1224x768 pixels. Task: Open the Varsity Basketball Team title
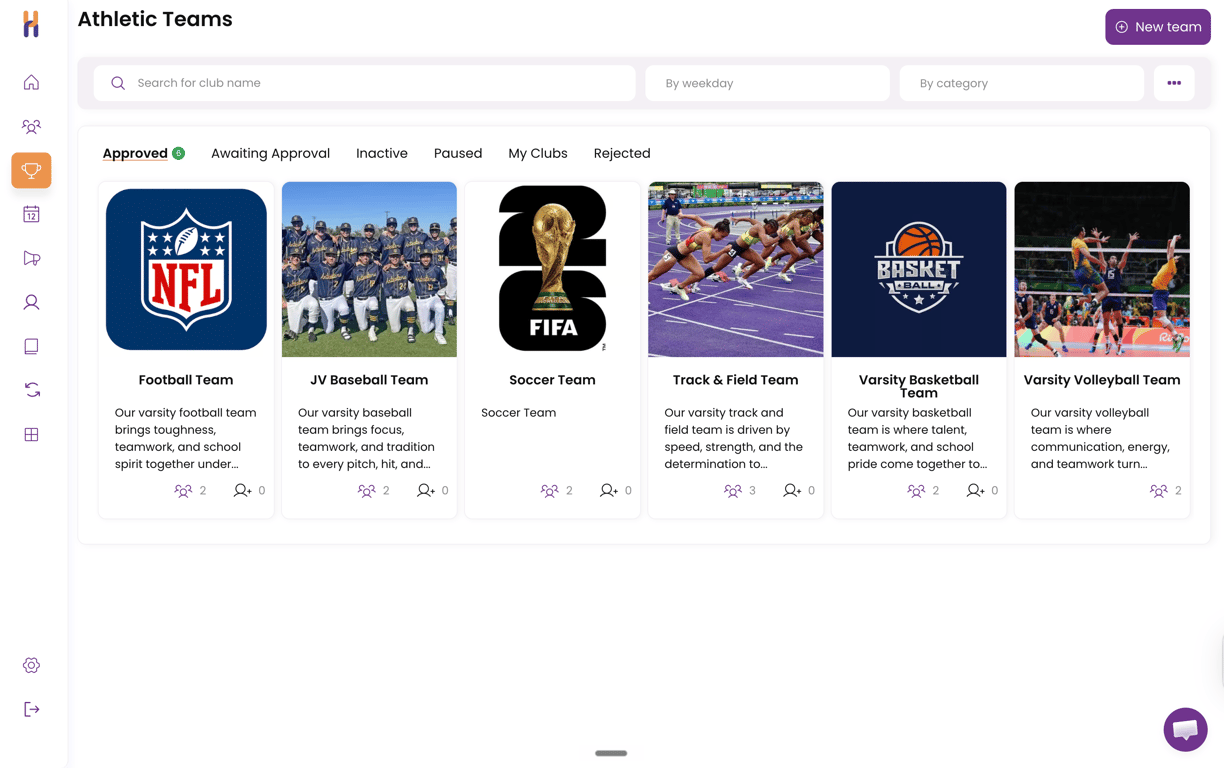918,386
